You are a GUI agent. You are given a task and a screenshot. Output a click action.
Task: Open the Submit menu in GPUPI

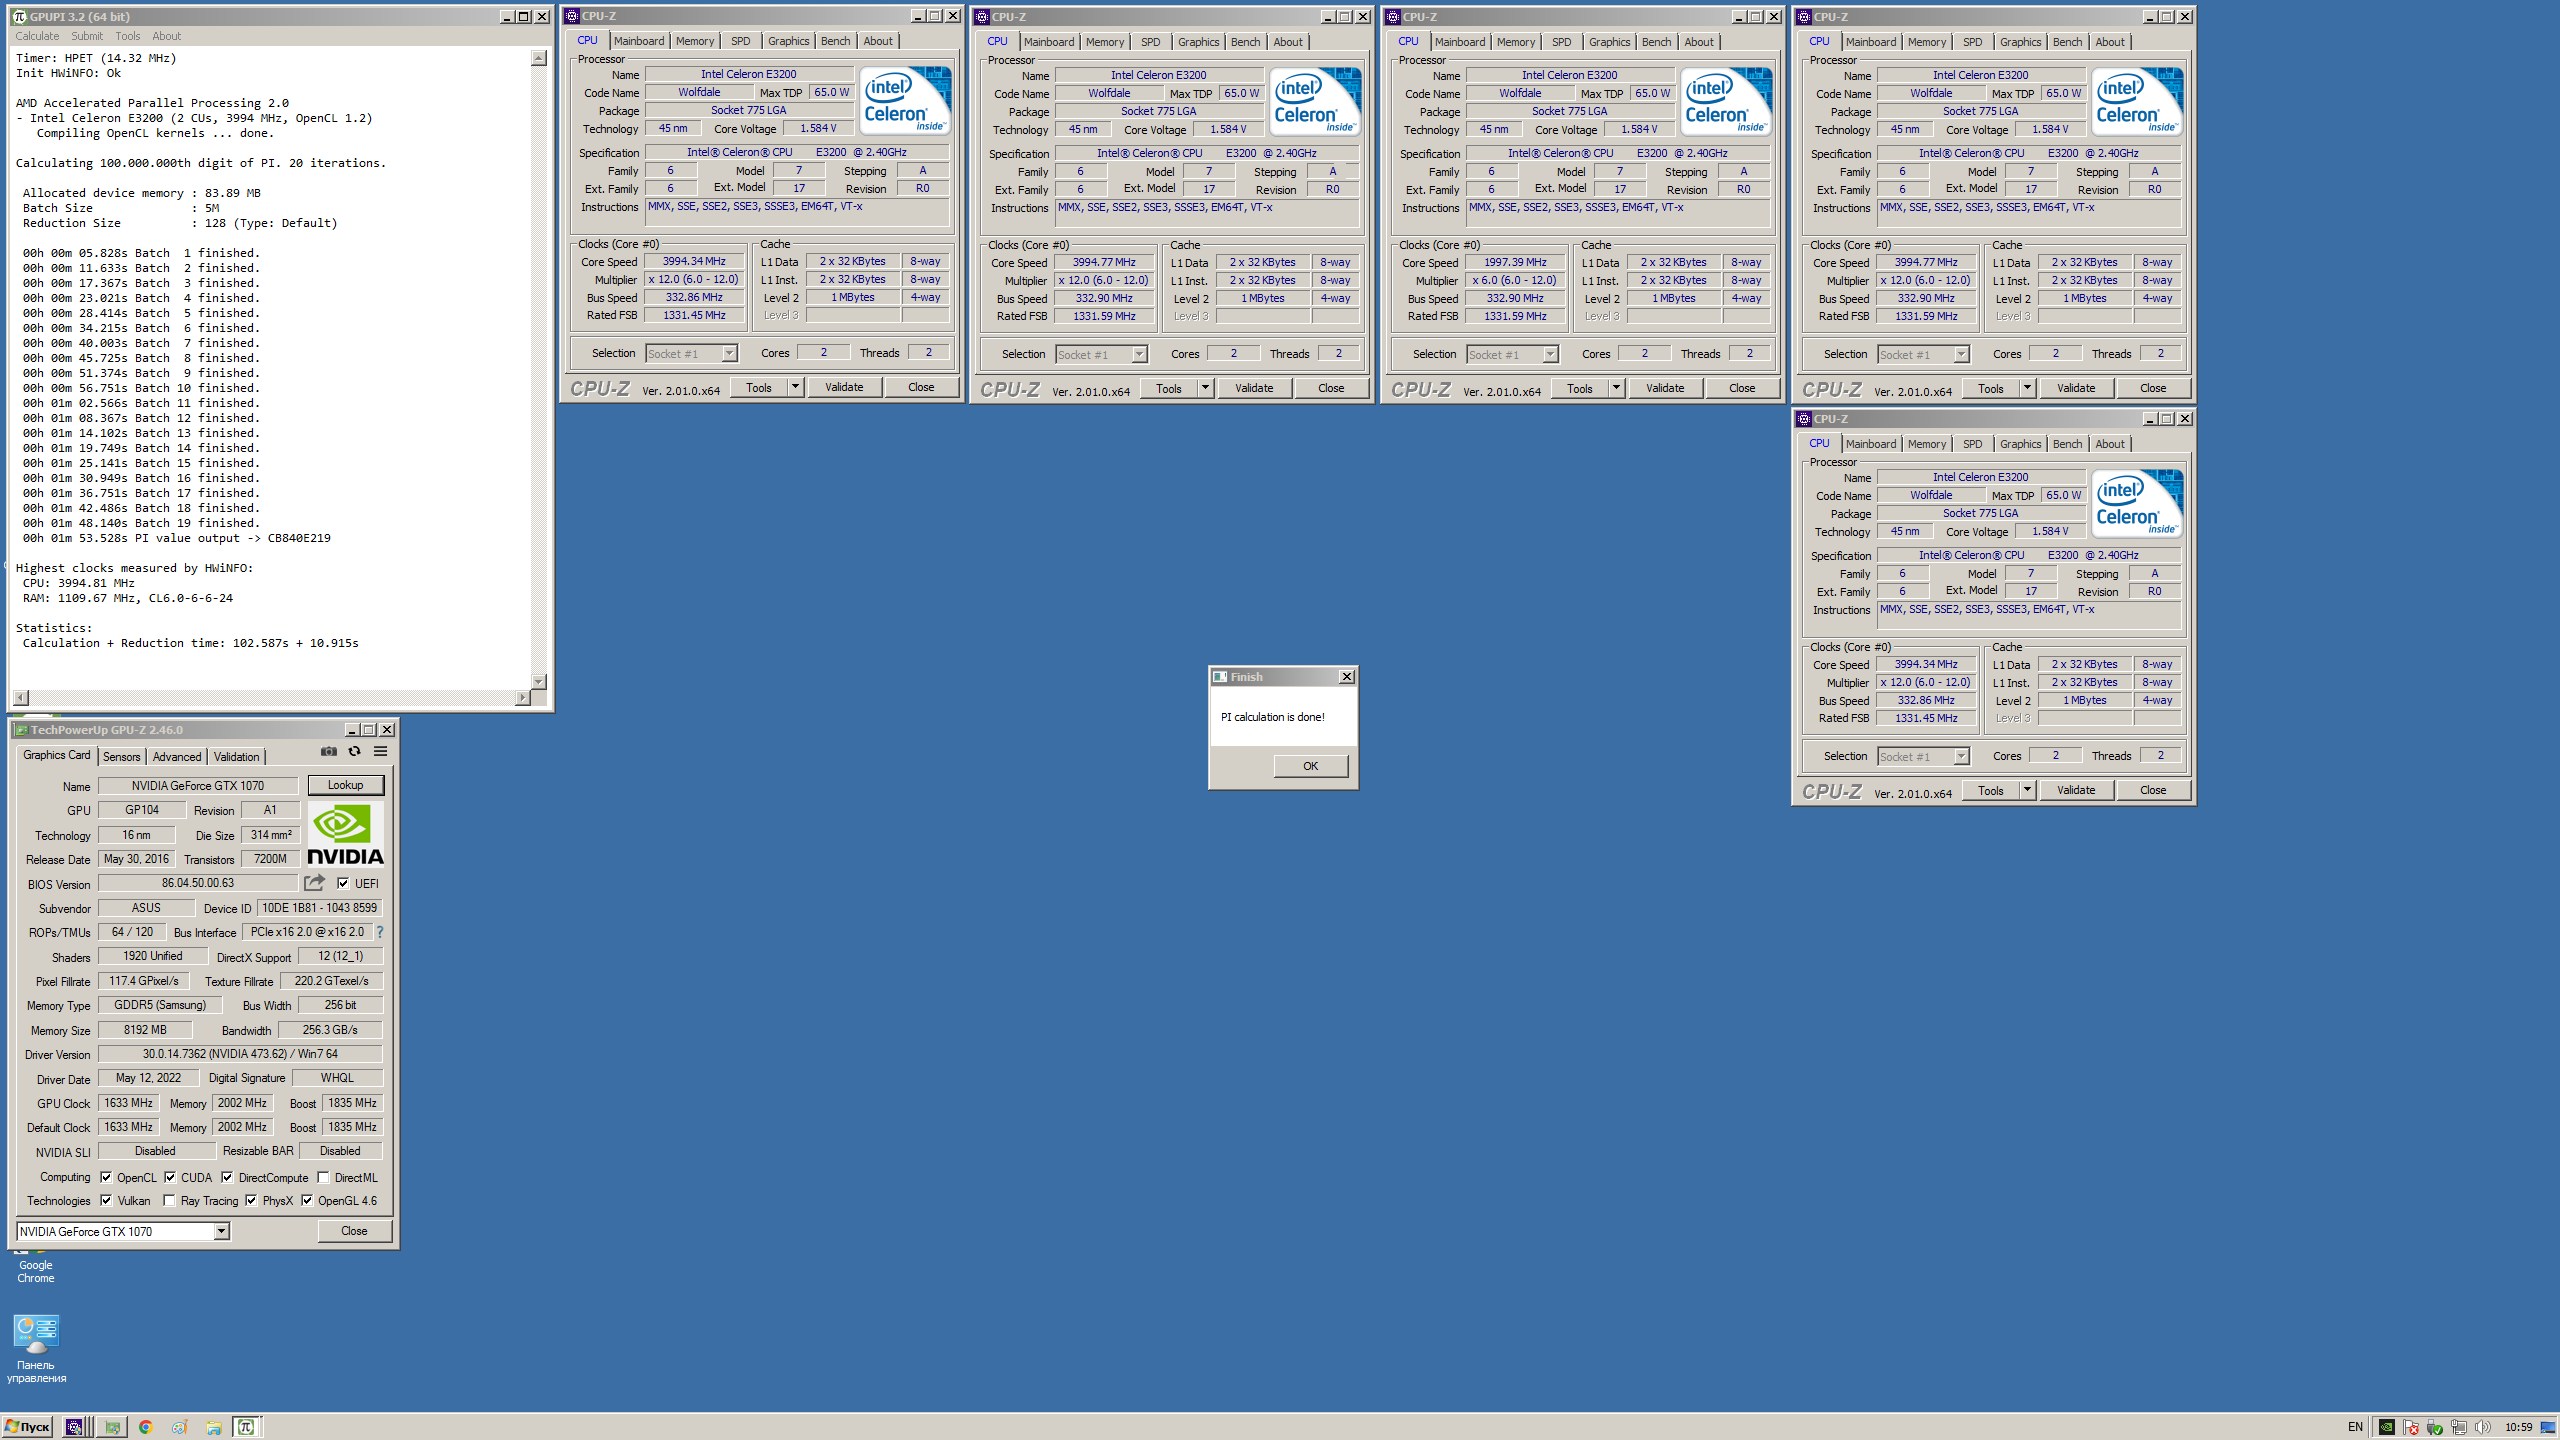point(87,36)
